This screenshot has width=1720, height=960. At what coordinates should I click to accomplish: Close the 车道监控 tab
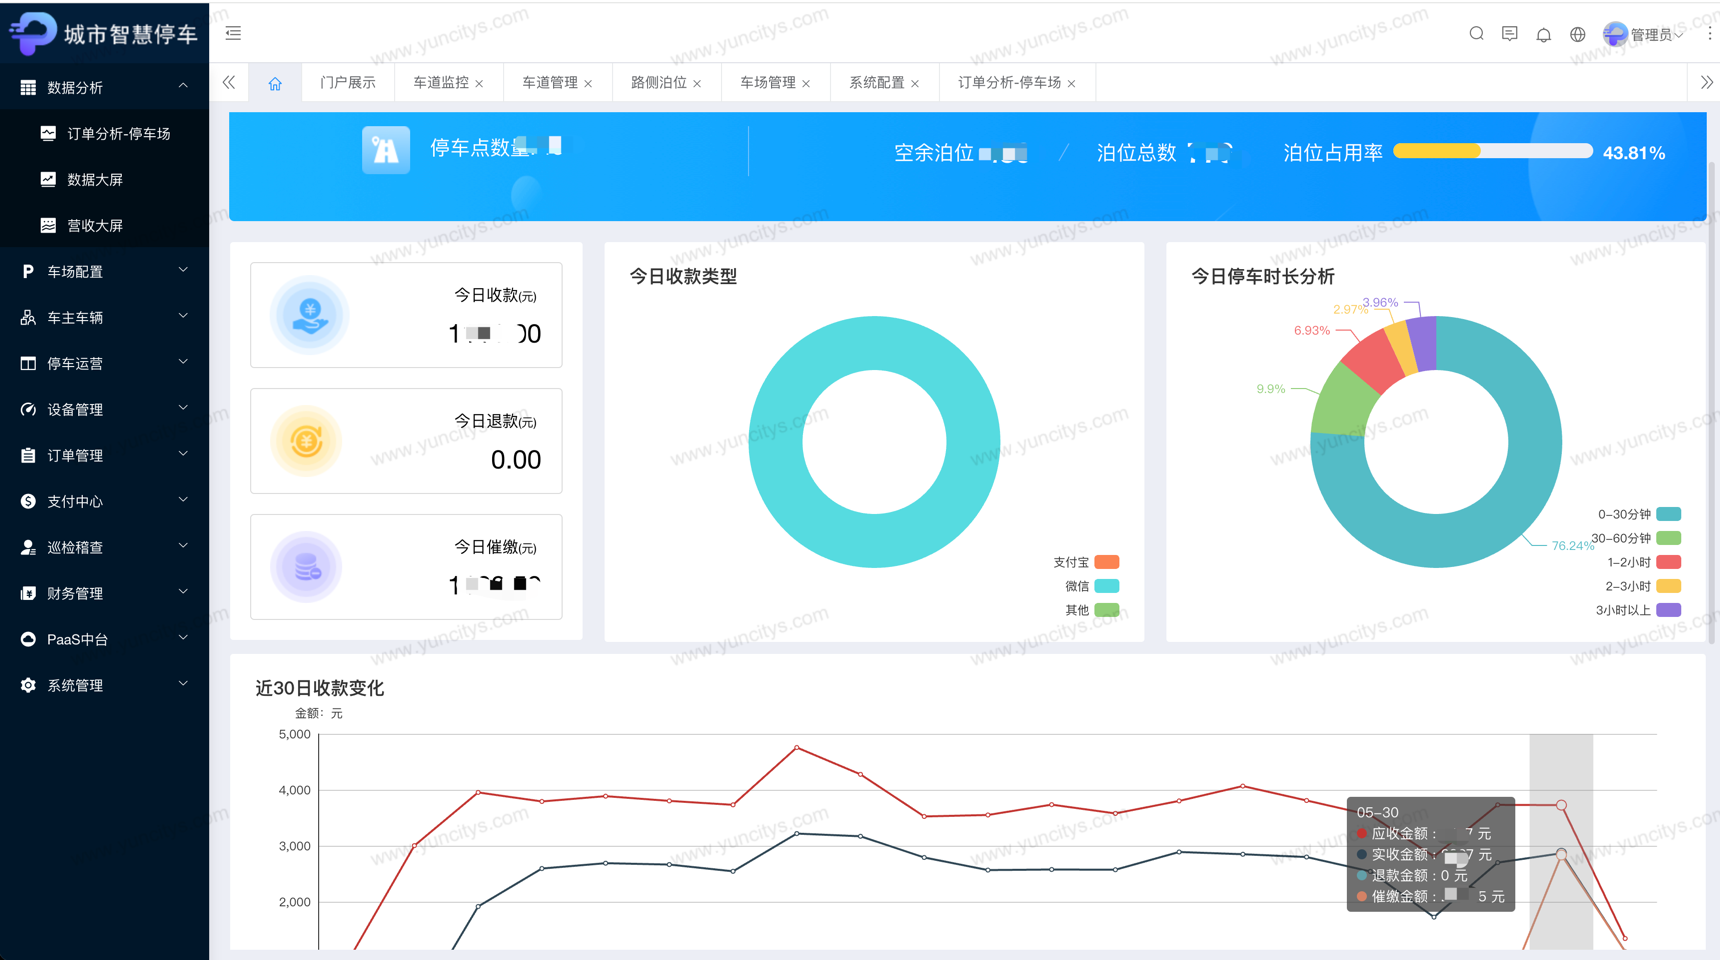[480, 84]
